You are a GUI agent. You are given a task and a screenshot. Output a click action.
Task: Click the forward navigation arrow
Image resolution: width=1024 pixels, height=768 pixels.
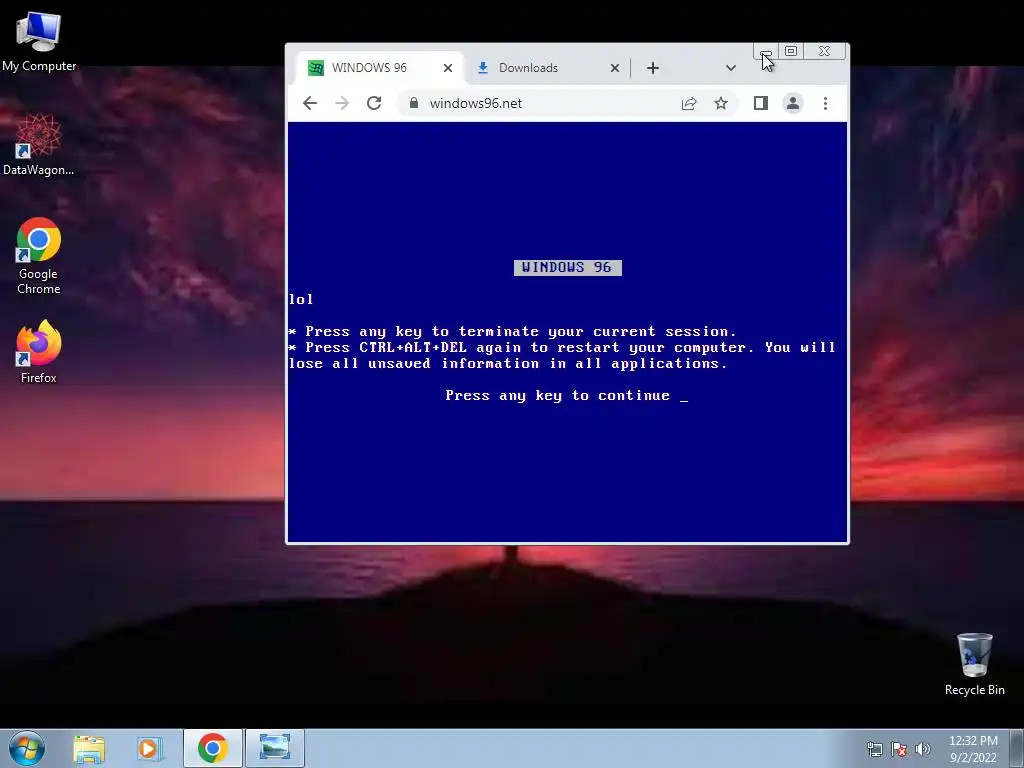(342, 103)
